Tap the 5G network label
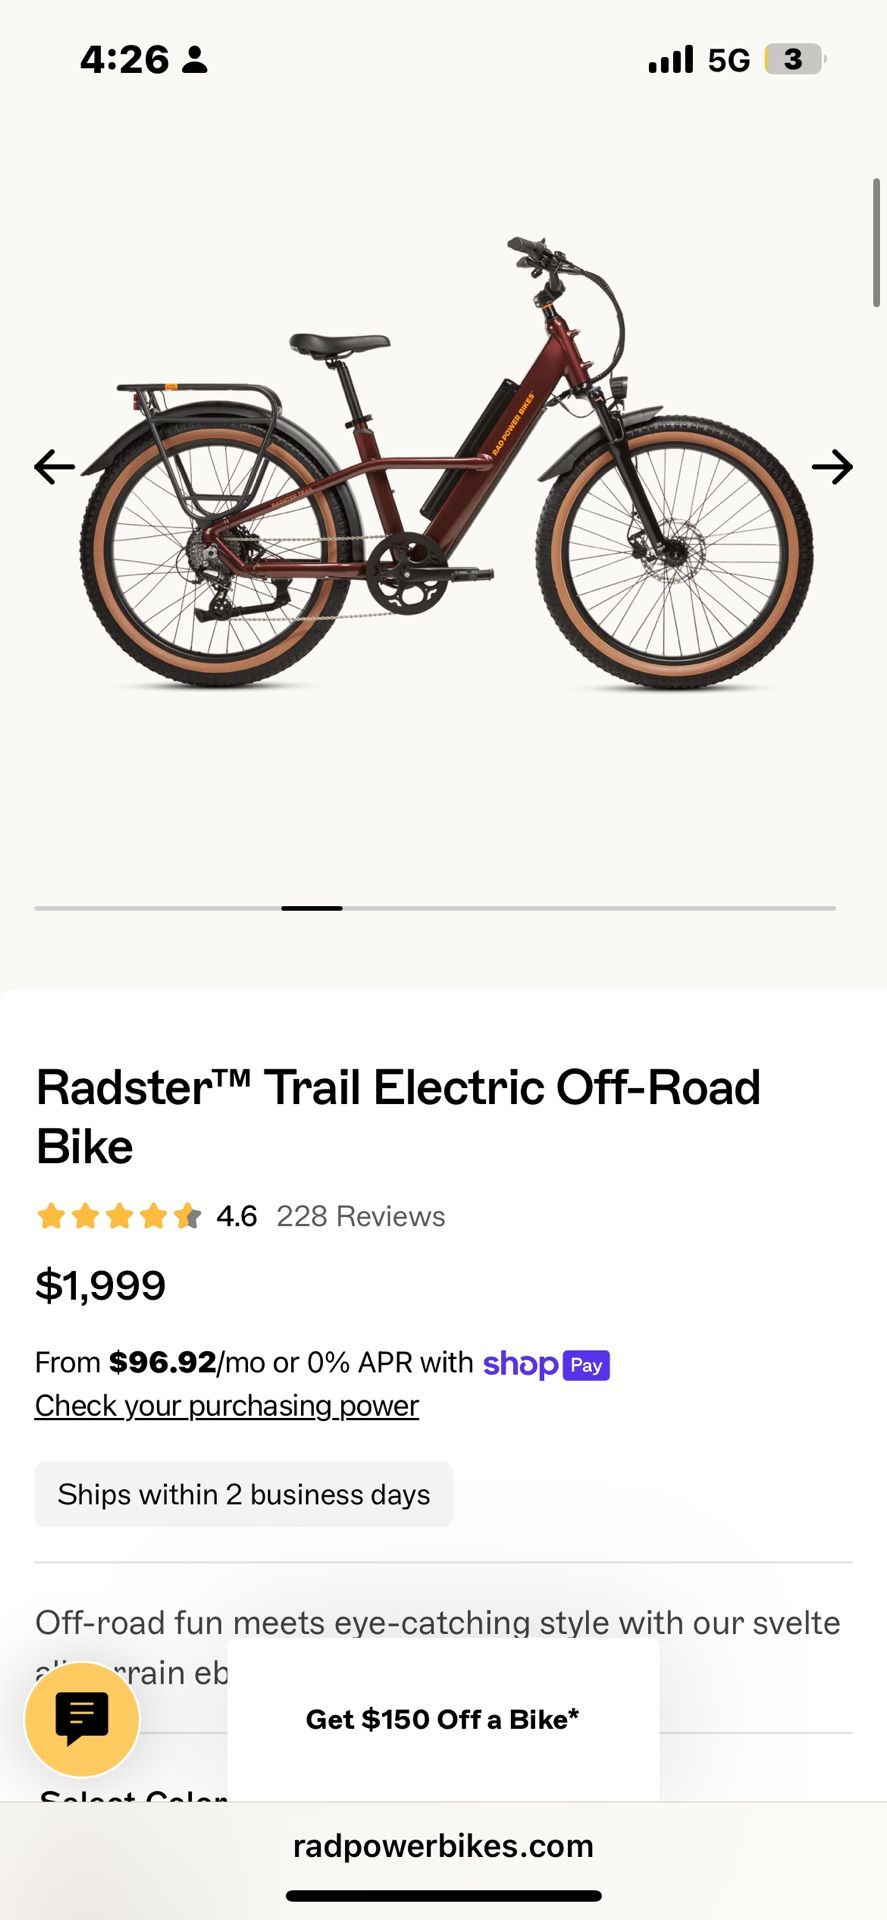The height and width of the screenshot is (1920, 887). [728, 60]
